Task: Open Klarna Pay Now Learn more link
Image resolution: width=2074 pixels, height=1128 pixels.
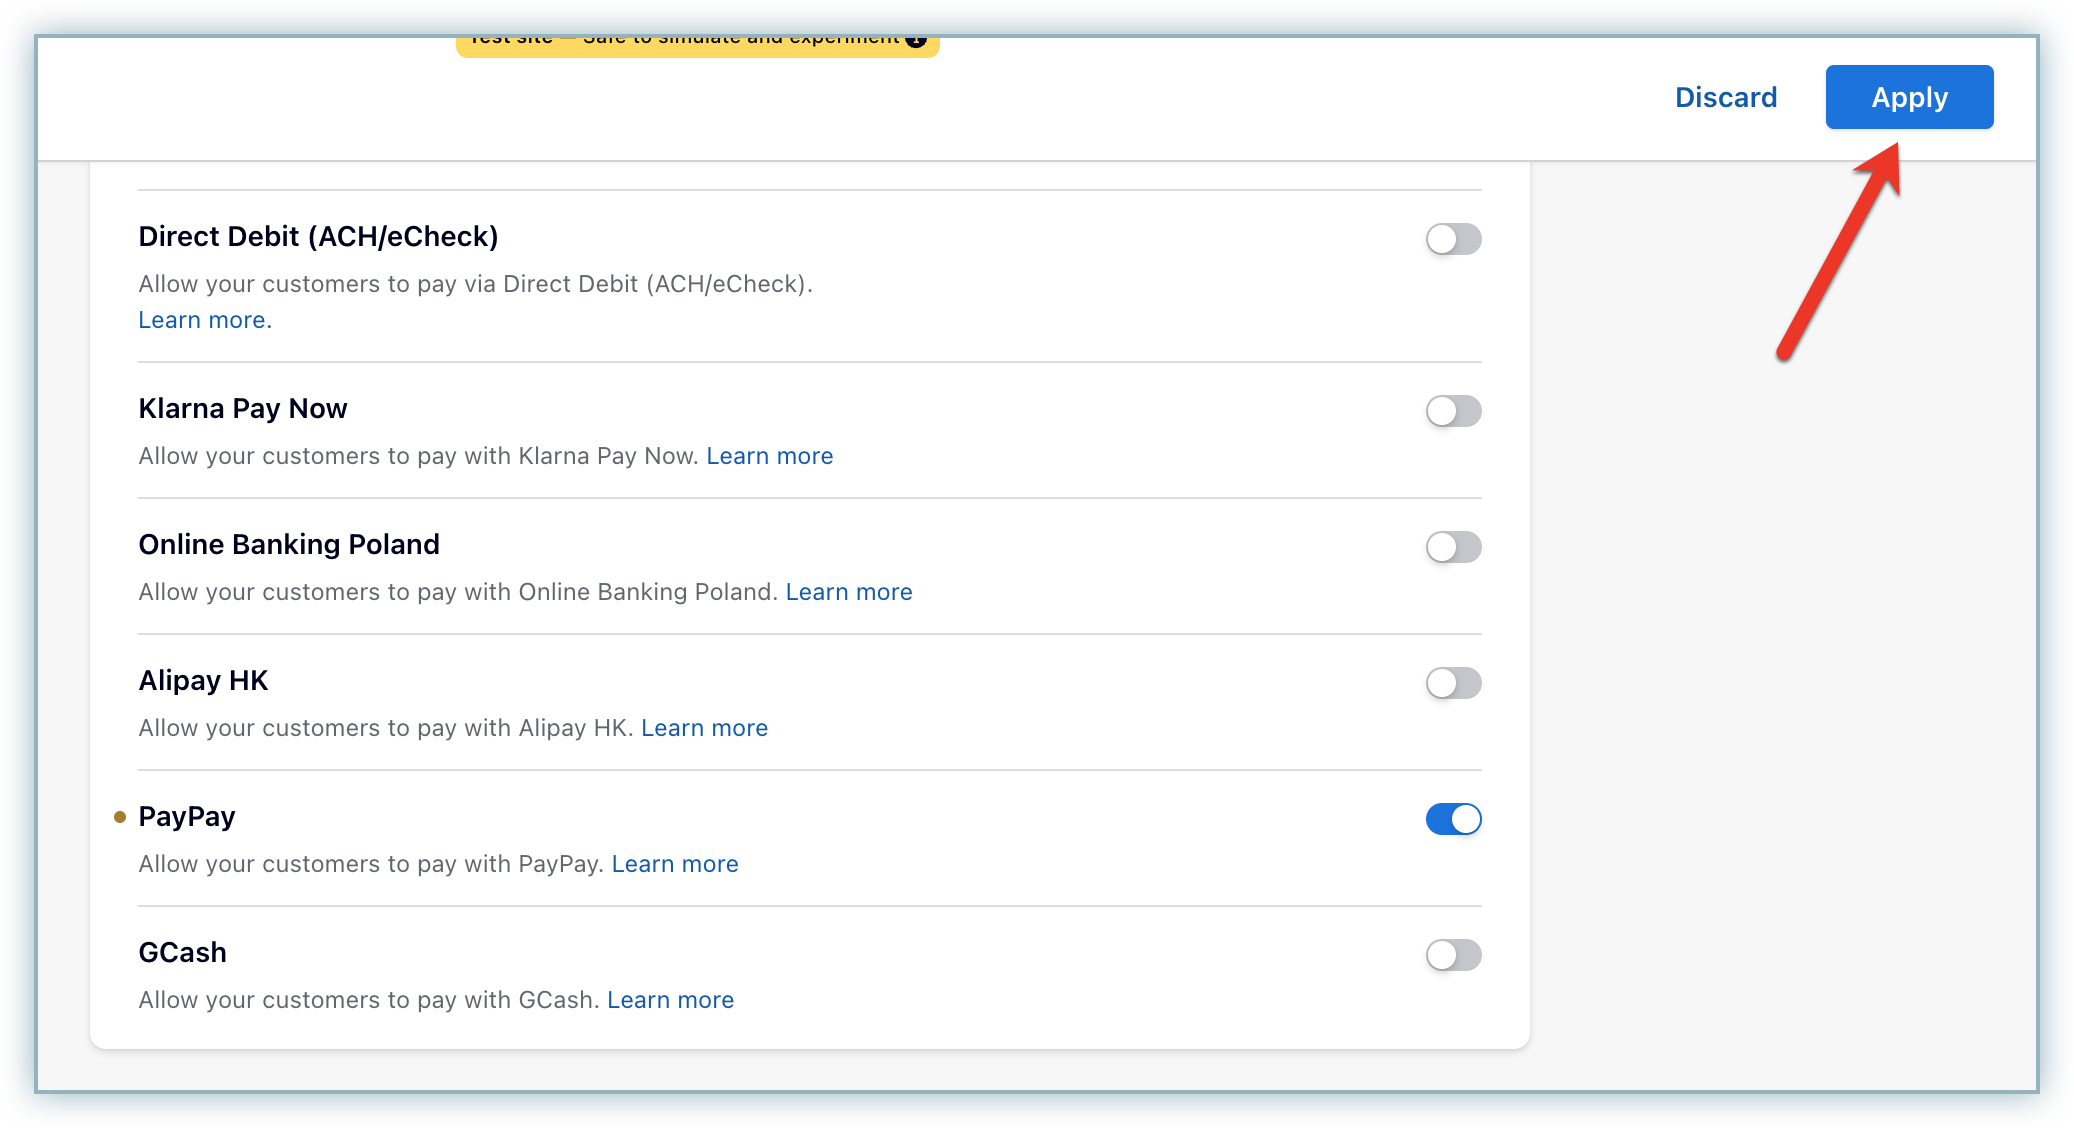Action: point(770,456)
